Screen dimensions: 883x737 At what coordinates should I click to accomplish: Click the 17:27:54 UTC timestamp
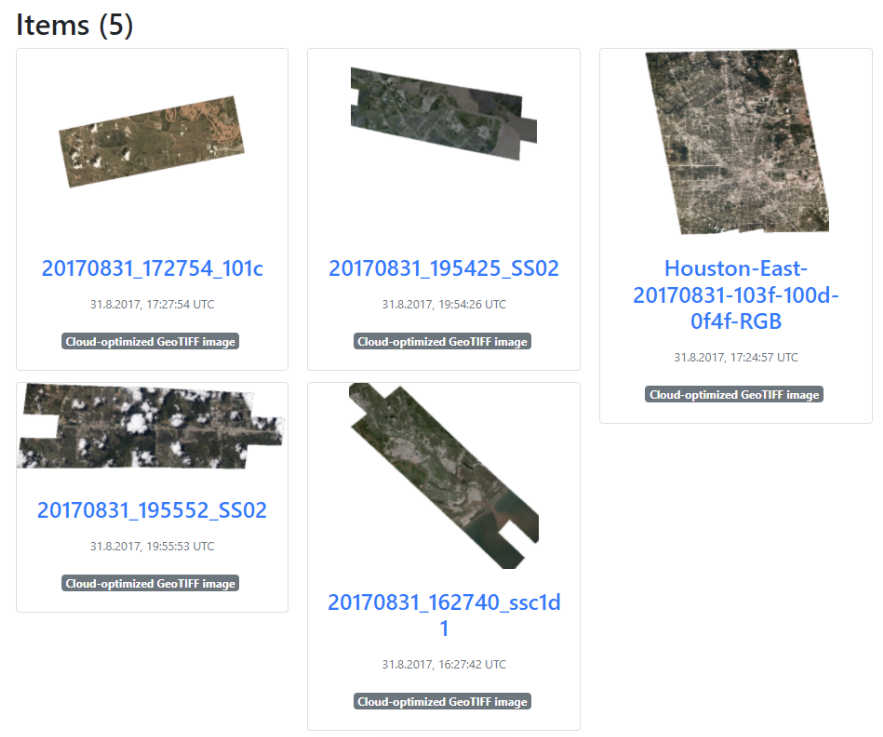point(152,304)
